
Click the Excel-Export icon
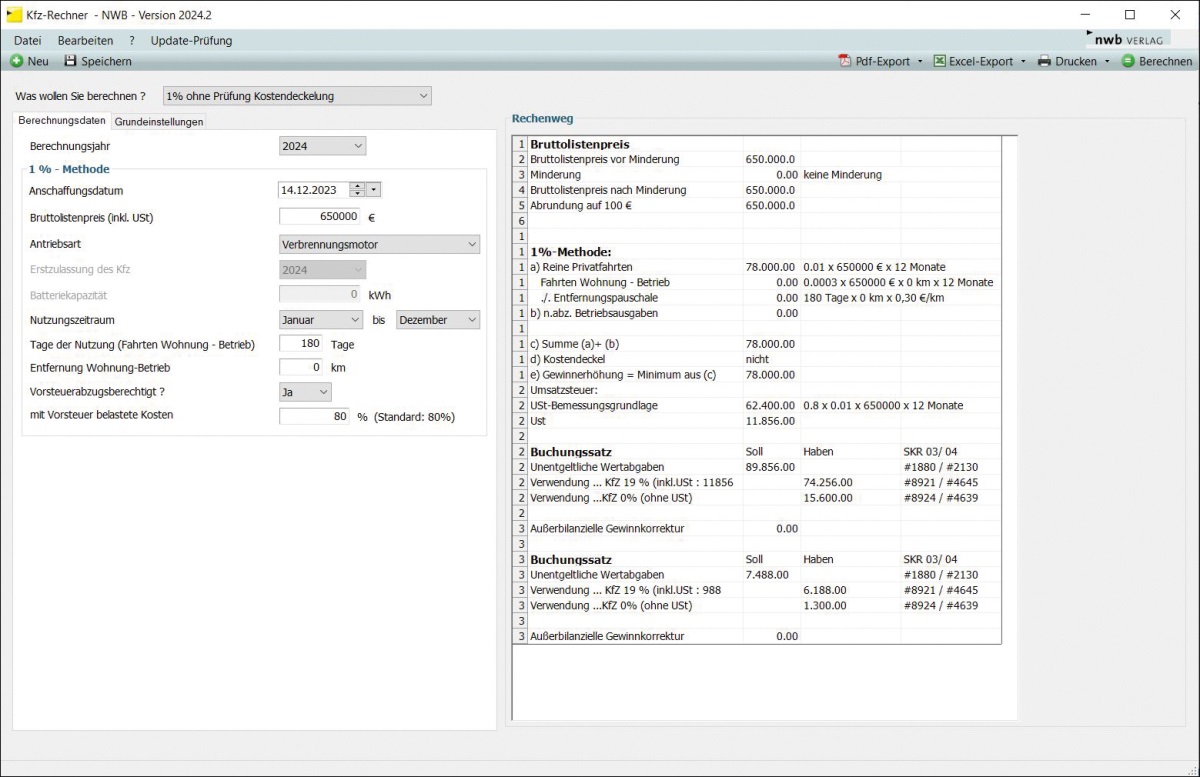pos(940,61)
